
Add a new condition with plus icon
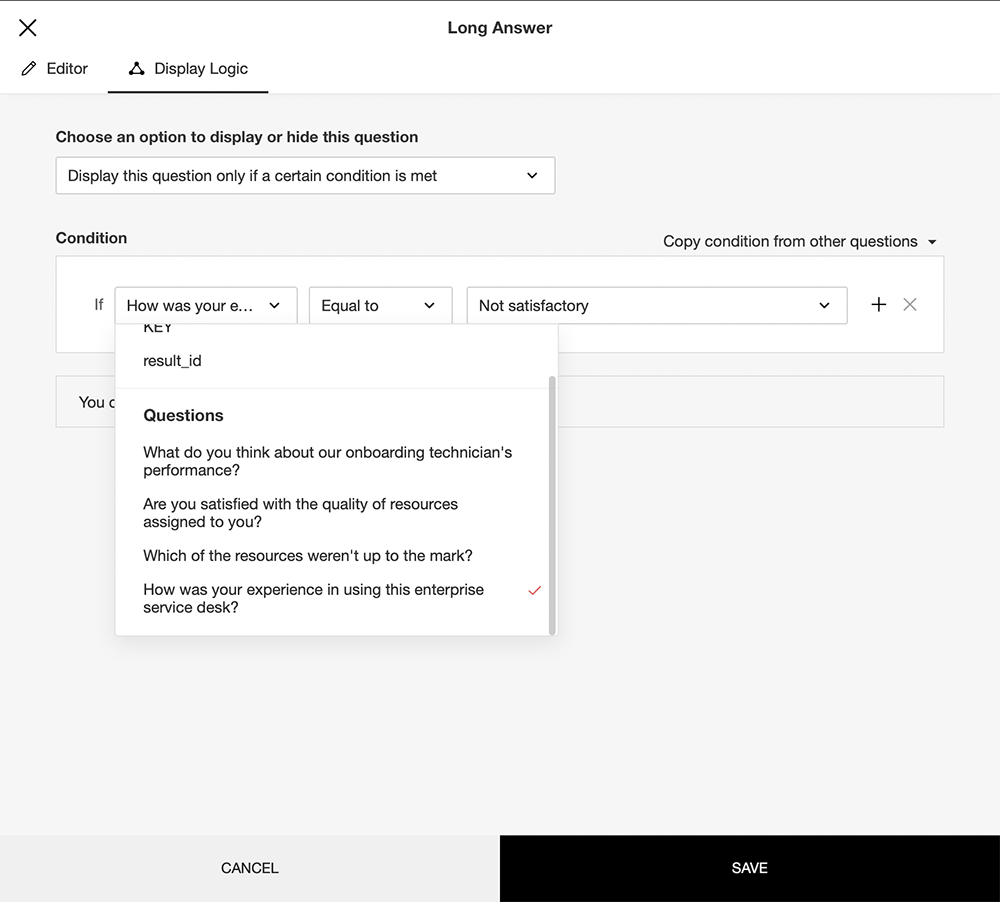pyautogui.click(x=879, y=304)
